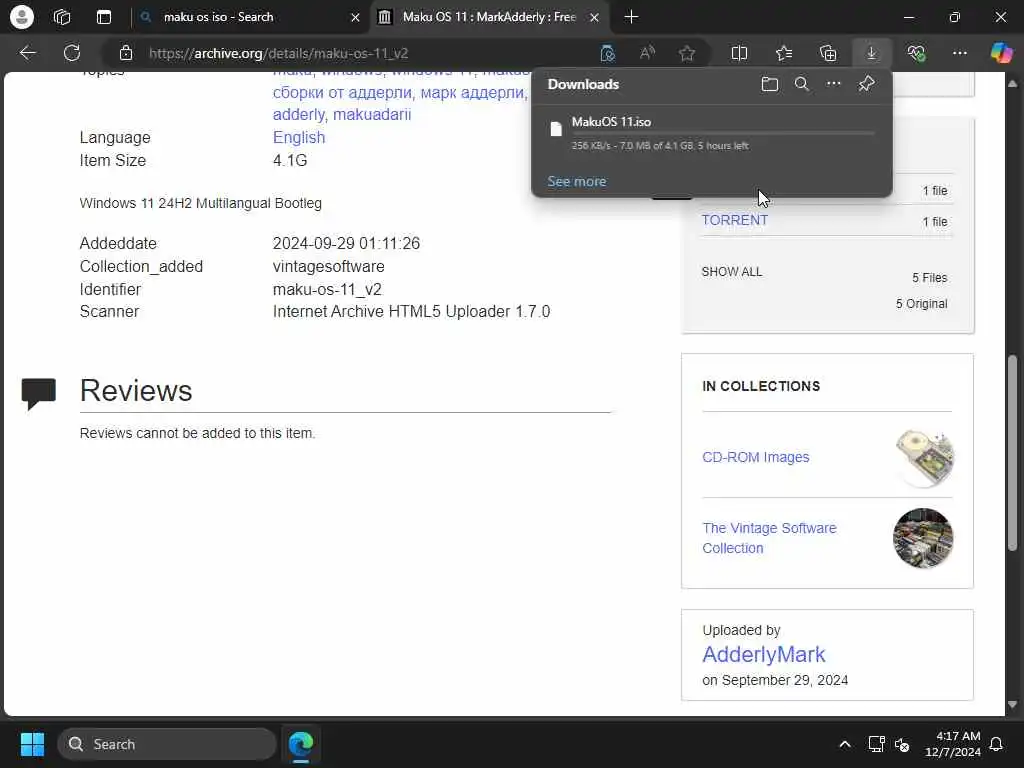Open the CD-ROM Images thumbnail
Image resolution: width=1024 pixels, height=768 pixels.
pyautogui.click(x=924, y=457)
